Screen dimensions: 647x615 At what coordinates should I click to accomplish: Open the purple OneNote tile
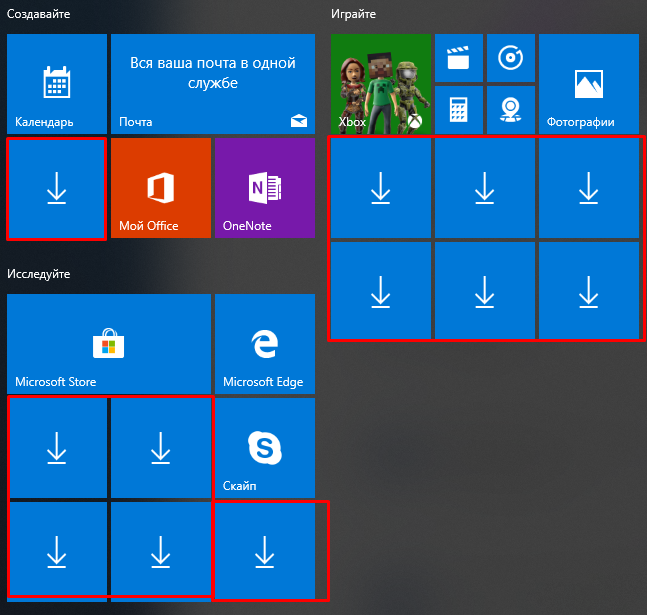pyautogui.click(x=265, y=188)
